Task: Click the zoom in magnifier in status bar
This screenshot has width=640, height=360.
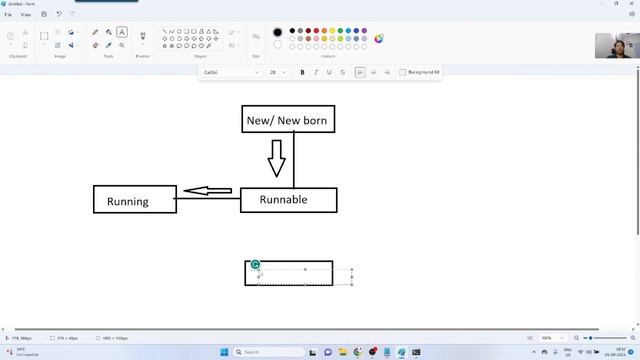Action: tap(633, 338)
